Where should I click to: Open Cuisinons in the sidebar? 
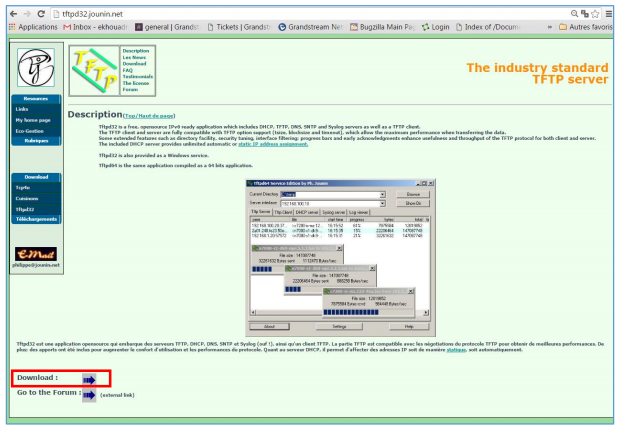[36, 199]
